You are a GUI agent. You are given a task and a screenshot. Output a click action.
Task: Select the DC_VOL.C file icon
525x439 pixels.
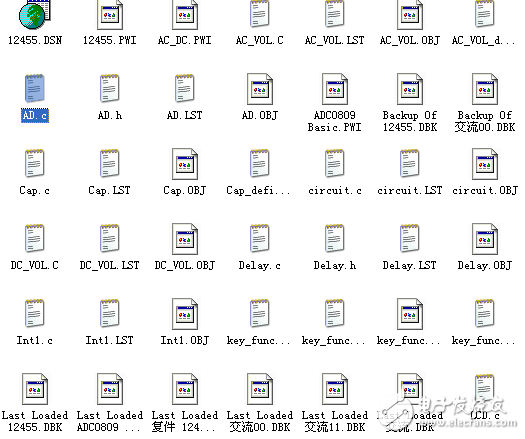coord(34,238)
